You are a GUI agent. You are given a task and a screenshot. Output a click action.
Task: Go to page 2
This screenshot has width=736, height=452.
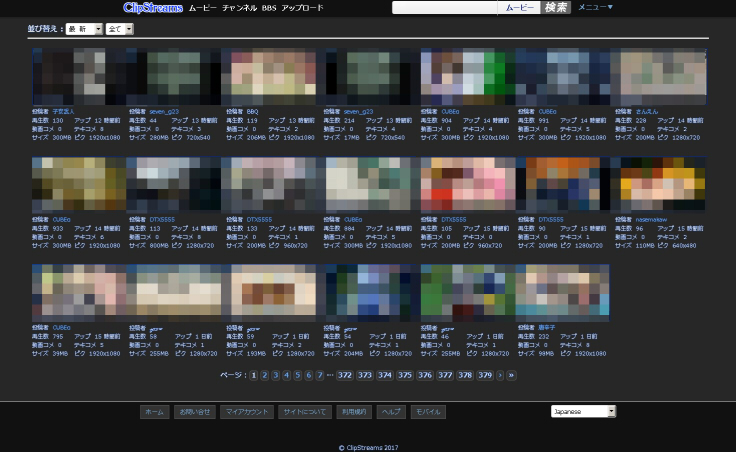pyautogui.click(x=265, y=375)
